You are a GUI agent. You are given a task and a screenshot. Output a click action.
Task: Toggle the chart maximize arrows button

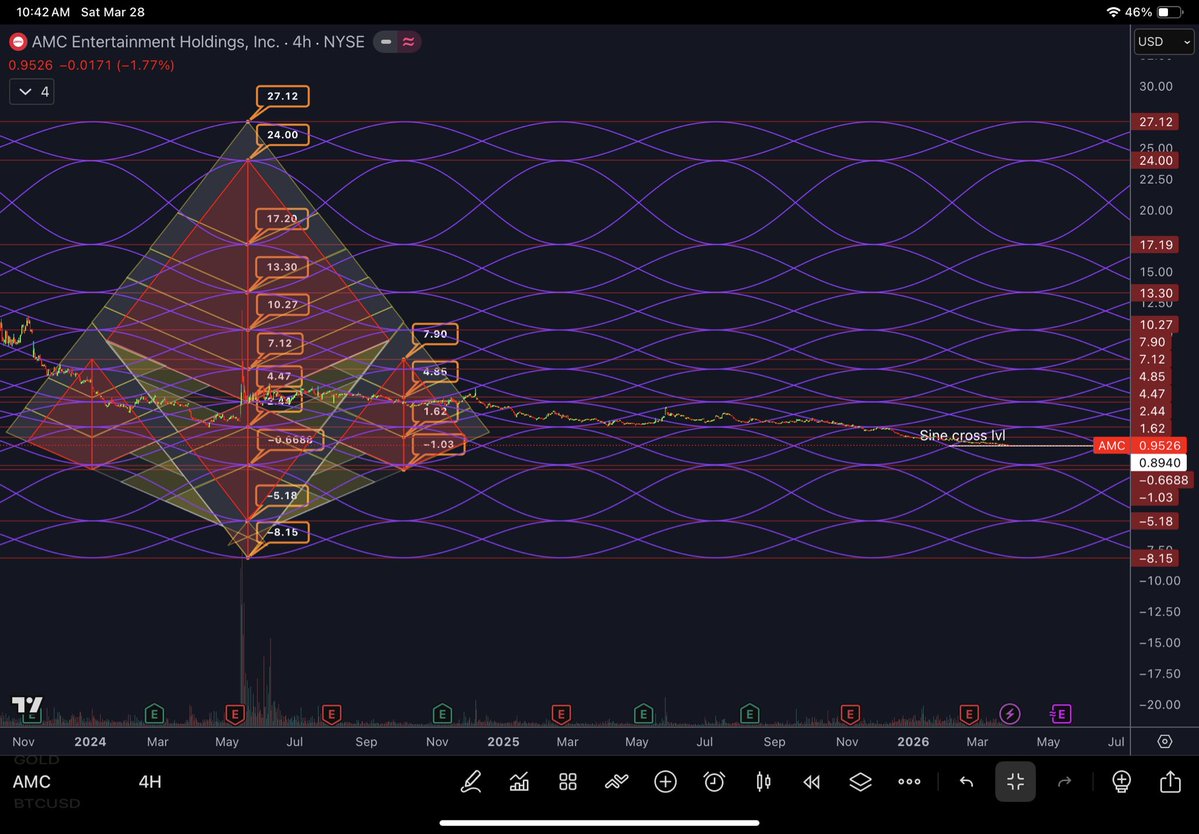pyautogui.click(x=1015, y=781)
